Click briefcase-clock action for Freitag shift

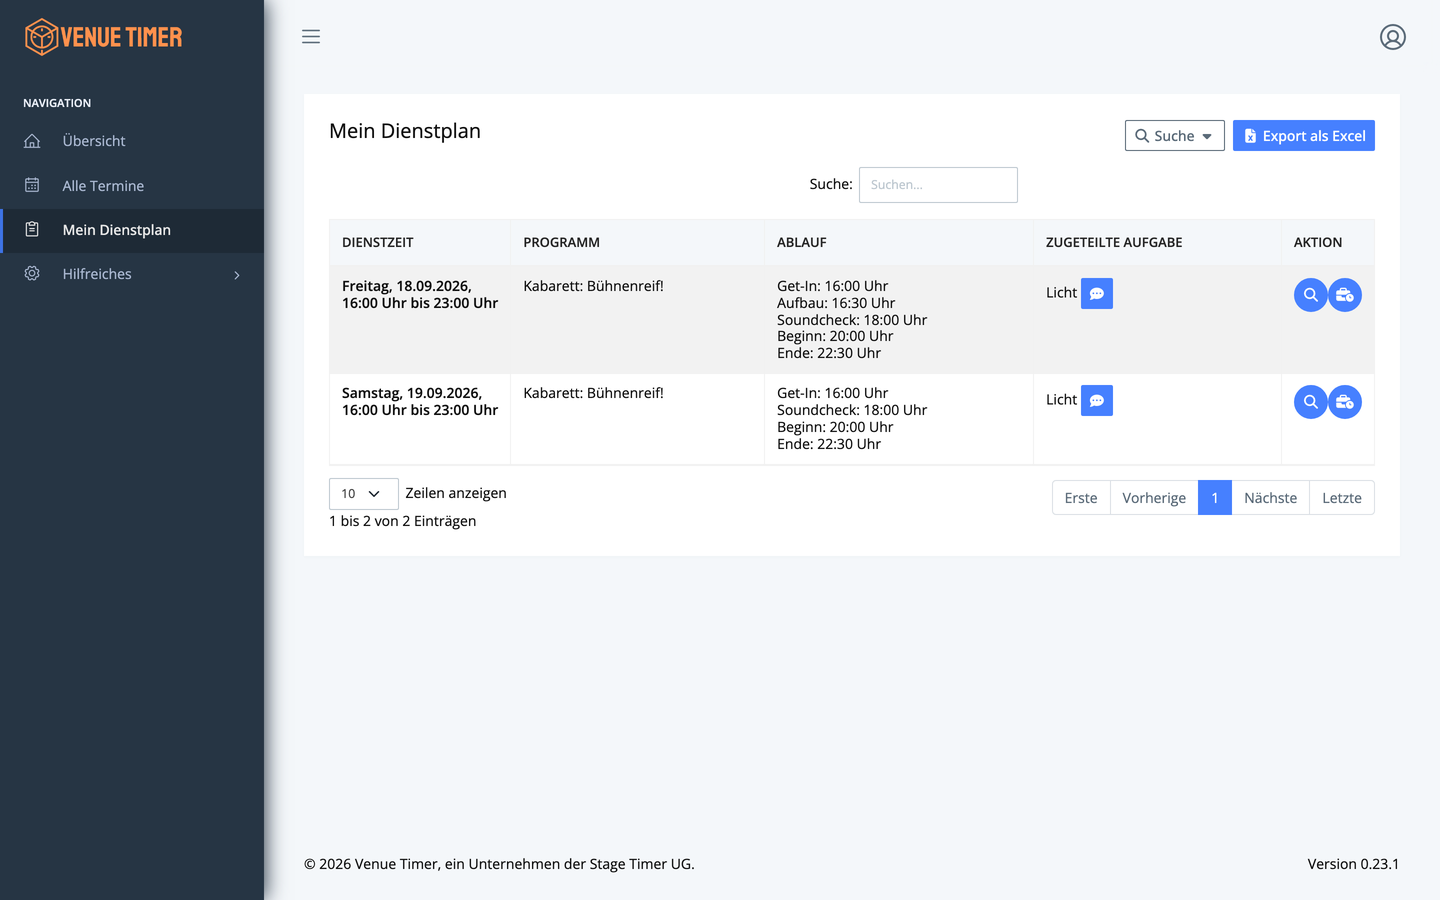tap(1345, 295)
